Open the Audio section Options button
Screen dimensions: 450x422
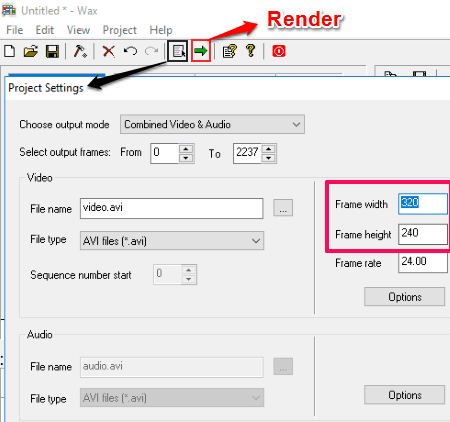pyautogui.click(x=404, y=395)
